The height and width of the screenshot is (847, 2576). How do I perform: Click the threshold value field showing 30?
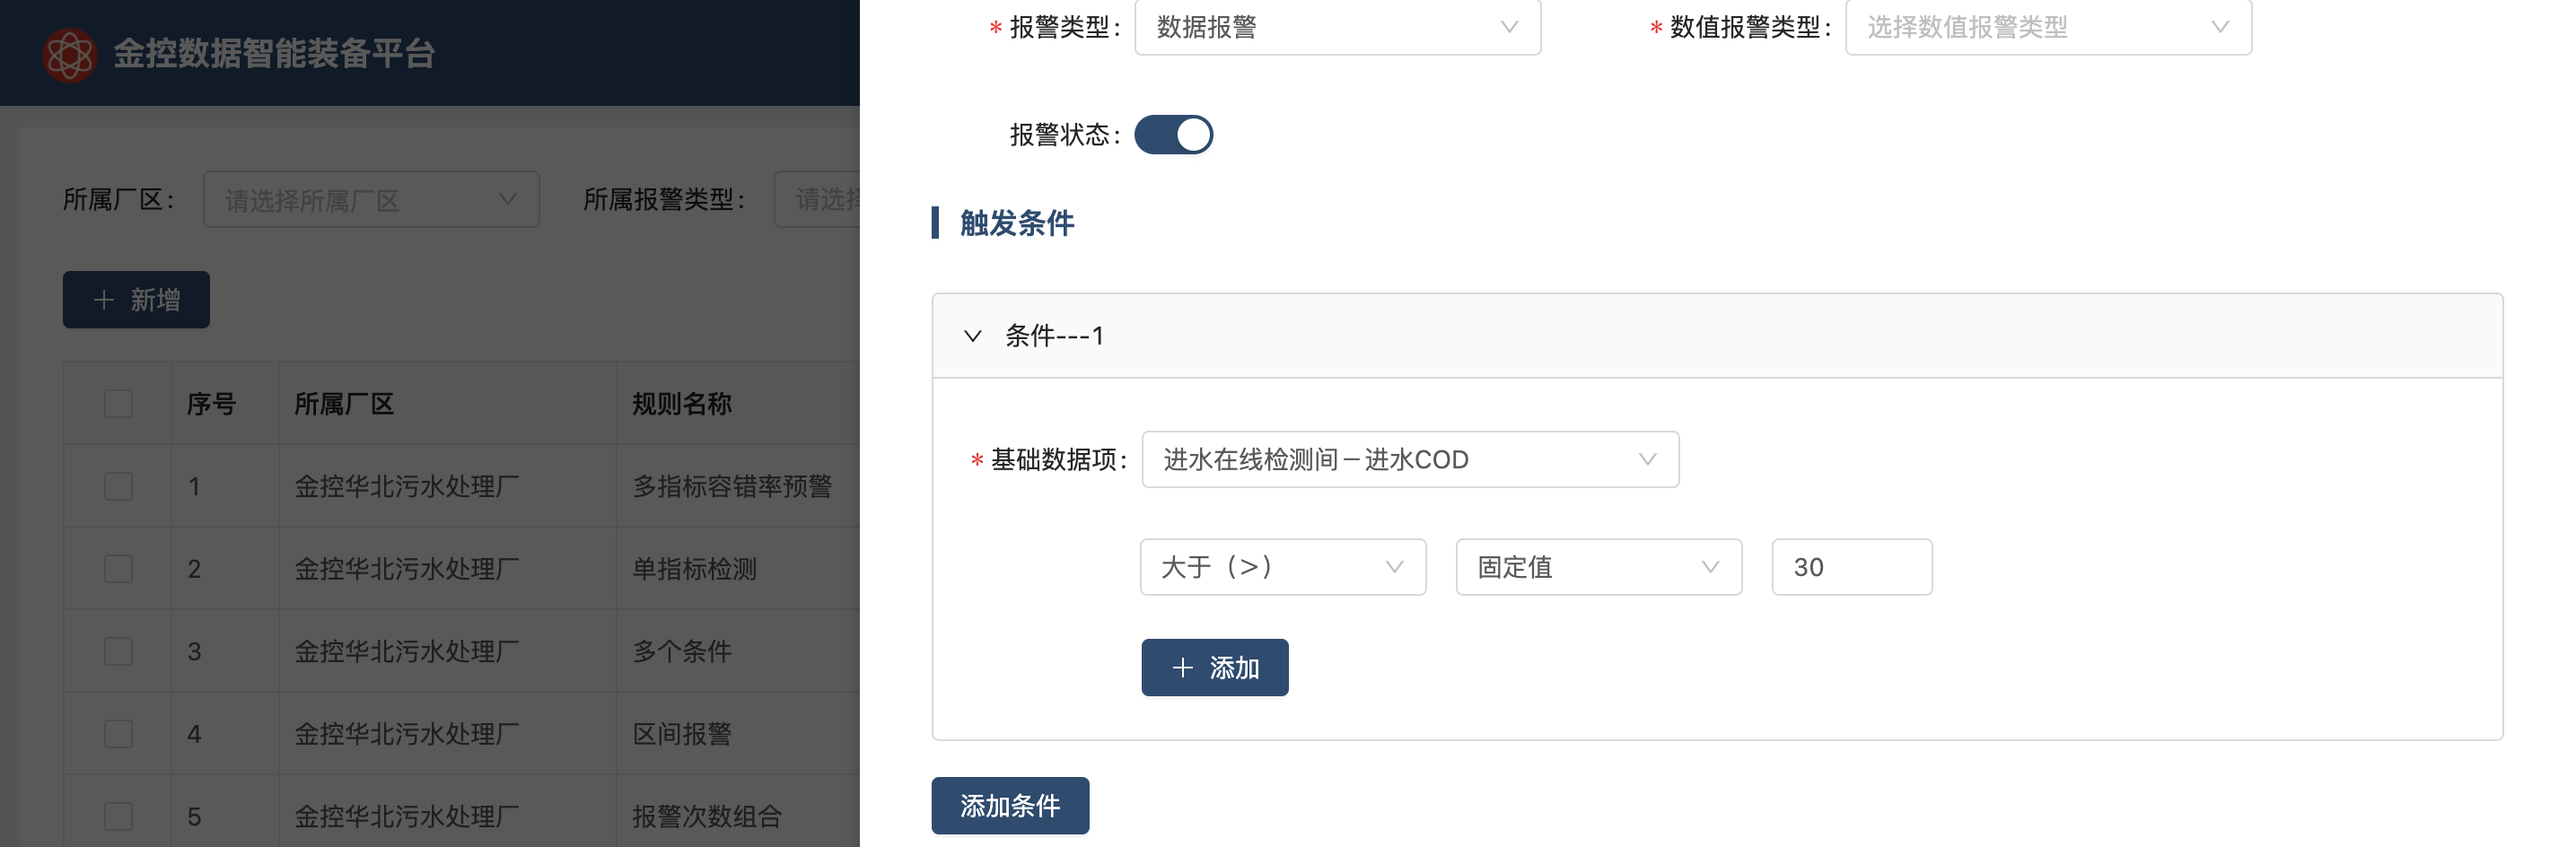click(1851, 568)
